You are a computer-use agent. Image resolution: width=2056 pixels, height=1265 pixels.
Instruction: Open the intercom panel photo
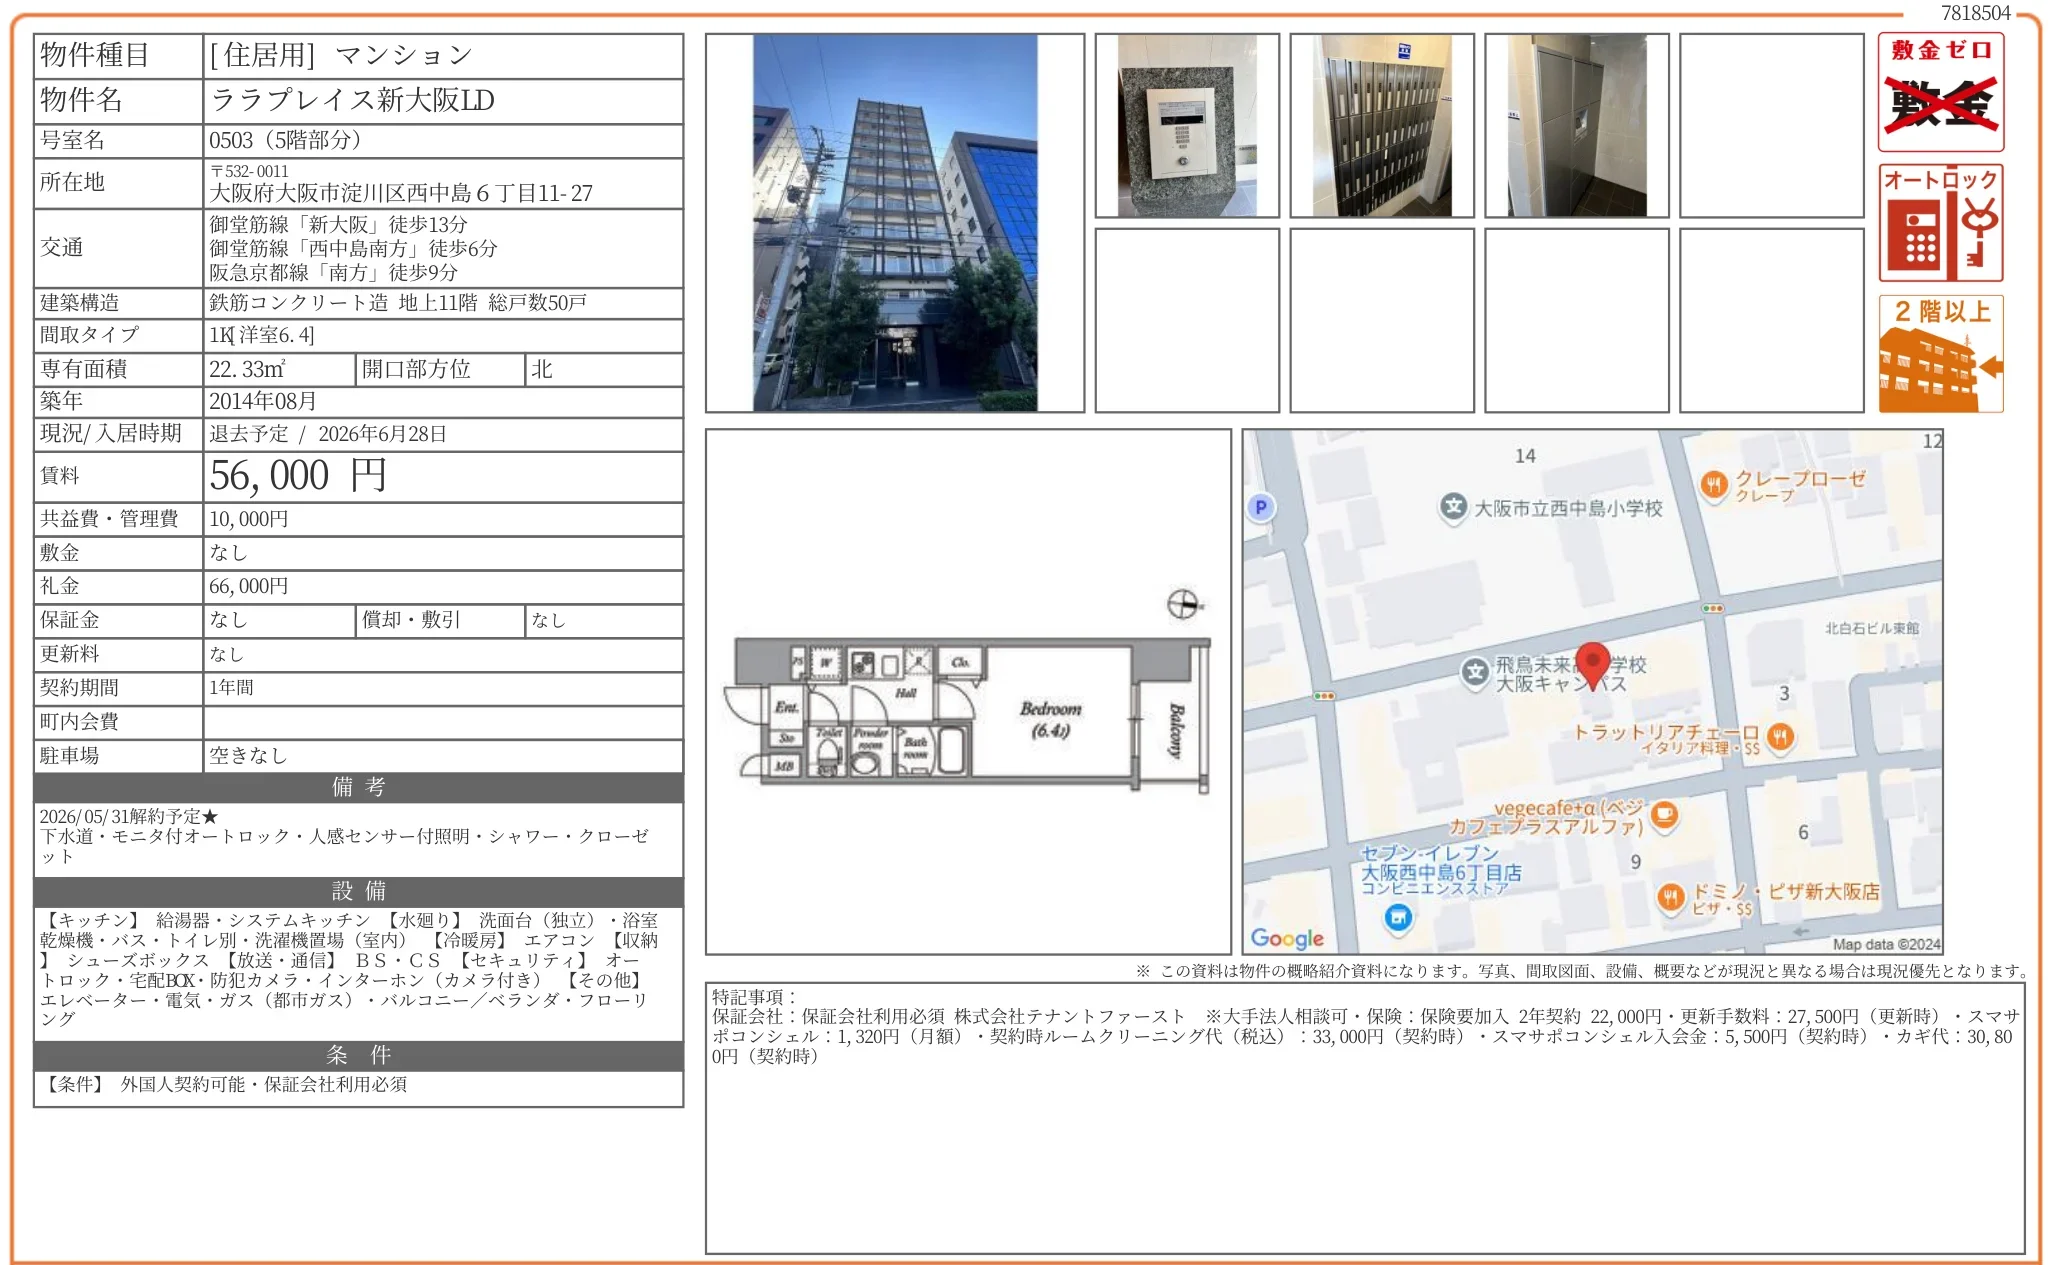[x=1184, y=125]
